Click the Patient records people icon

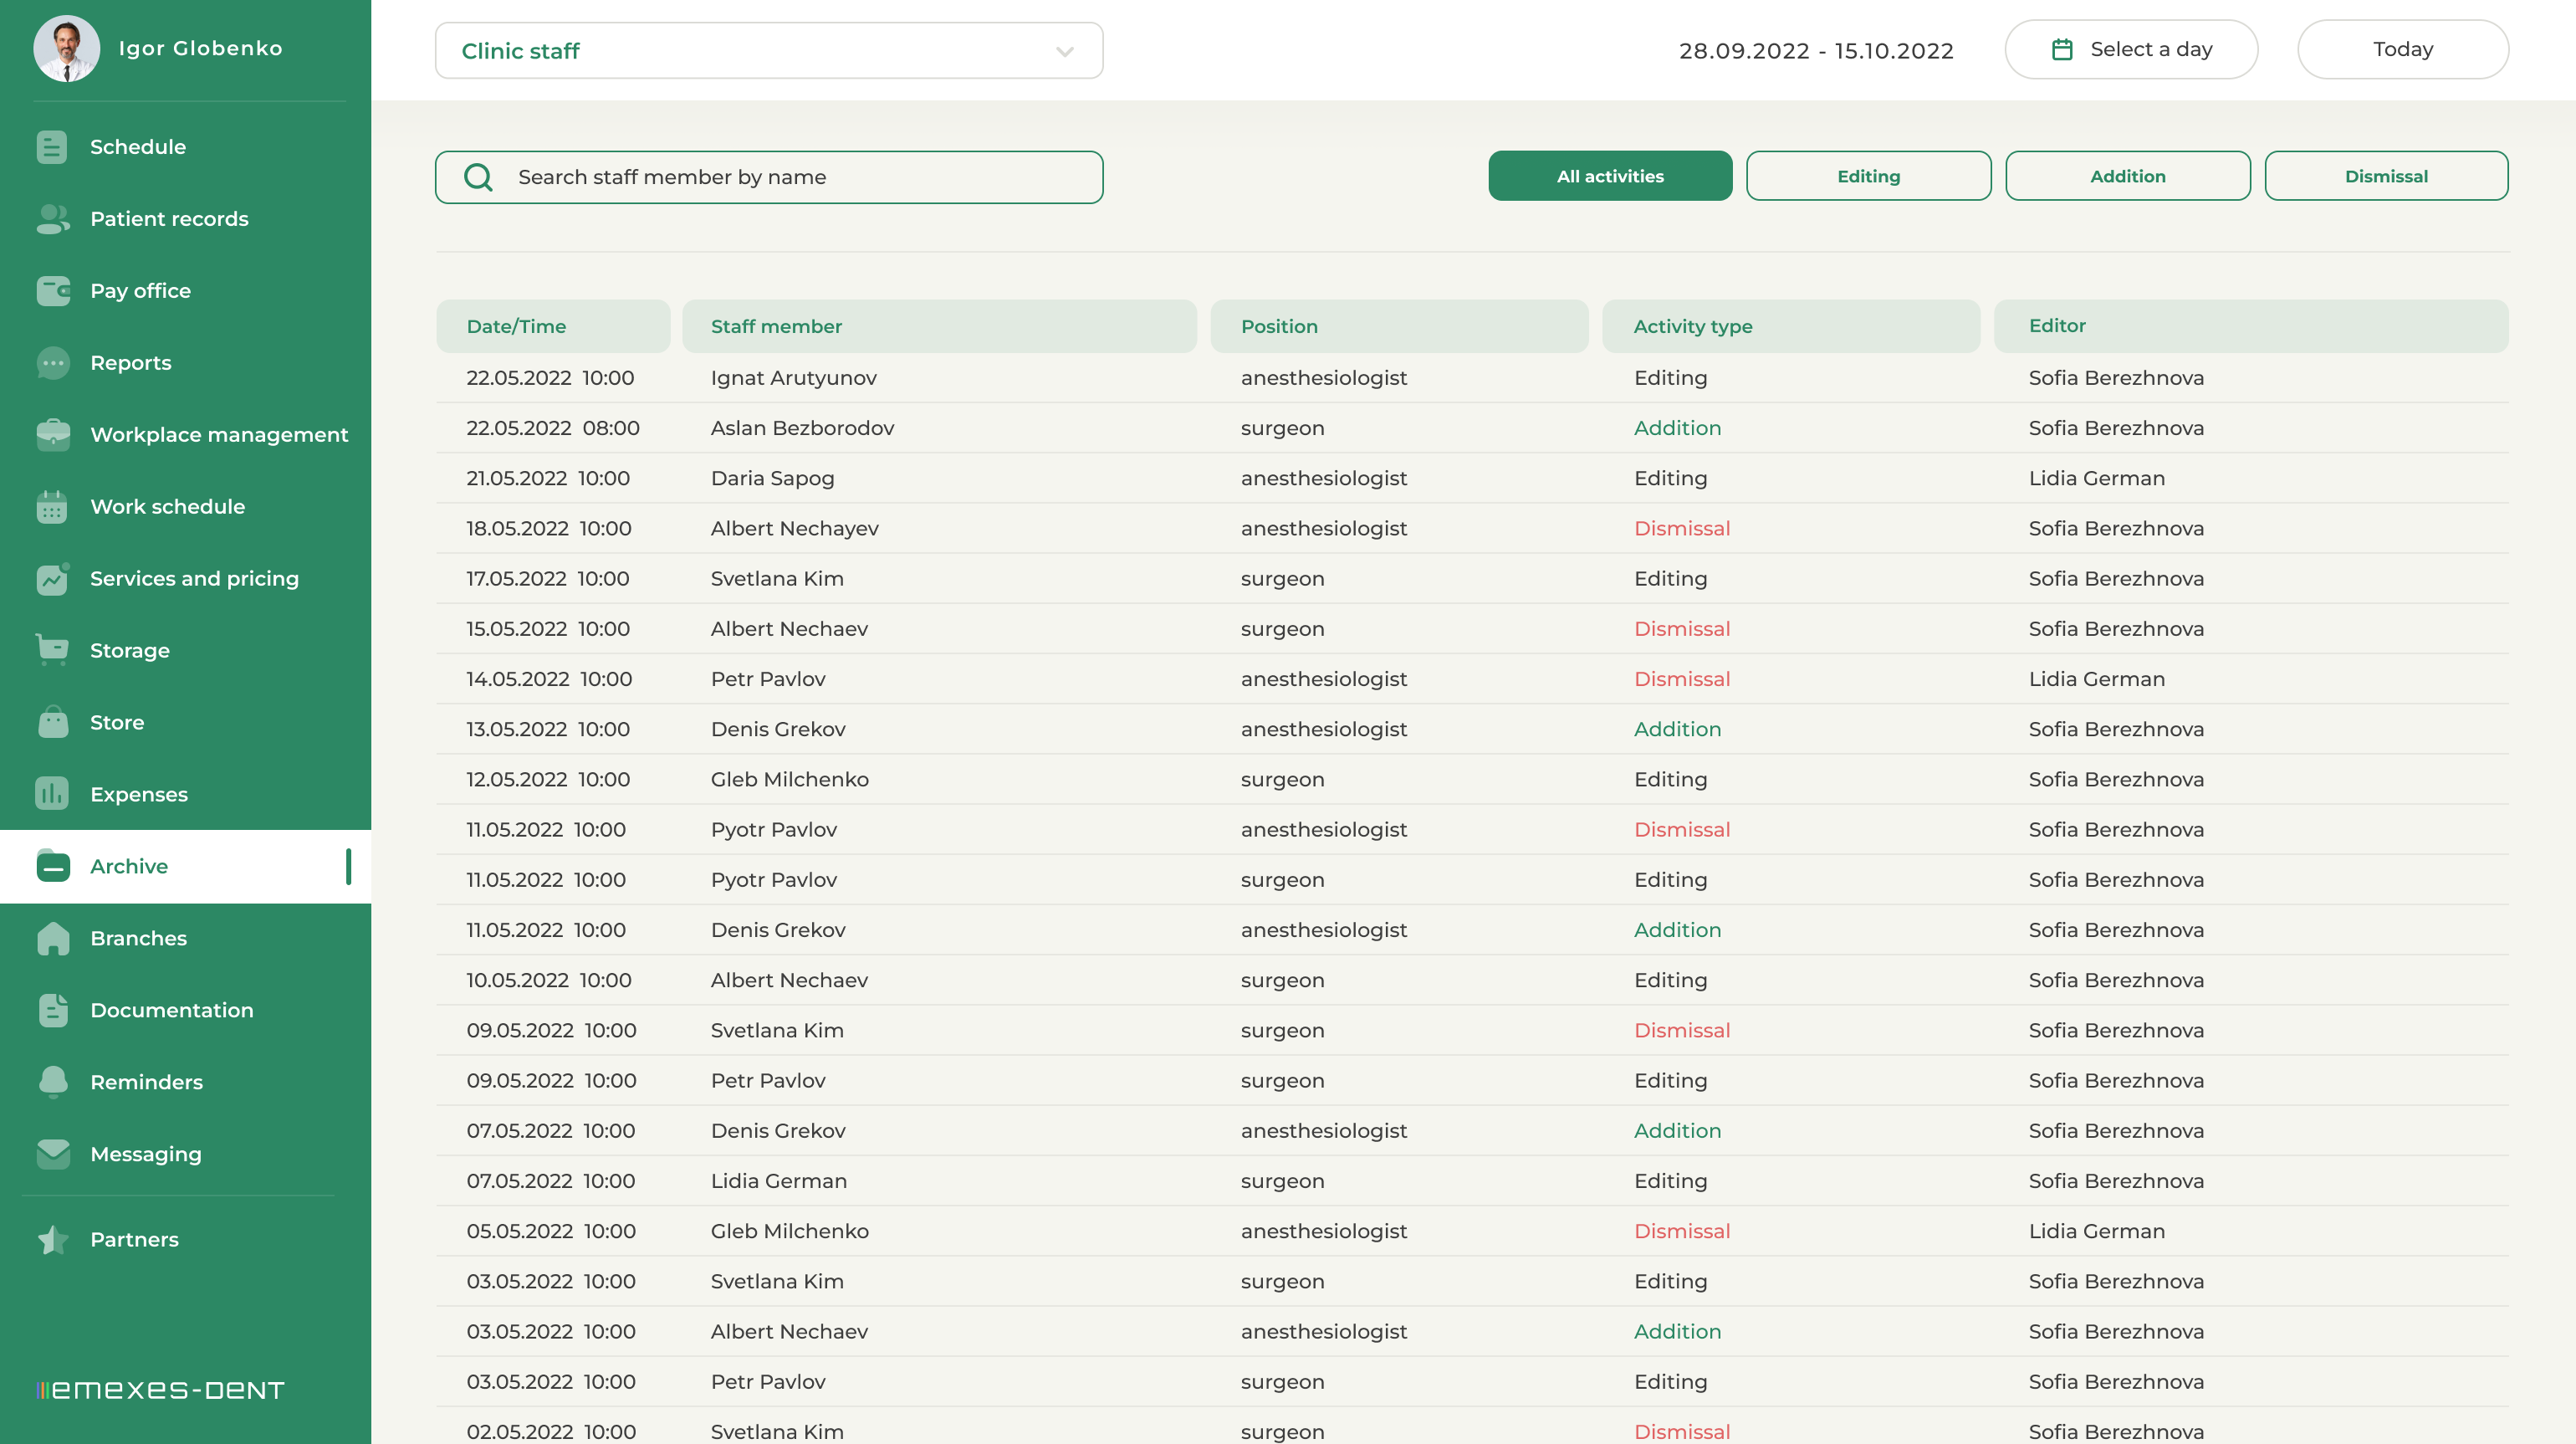tap(52, 219)
